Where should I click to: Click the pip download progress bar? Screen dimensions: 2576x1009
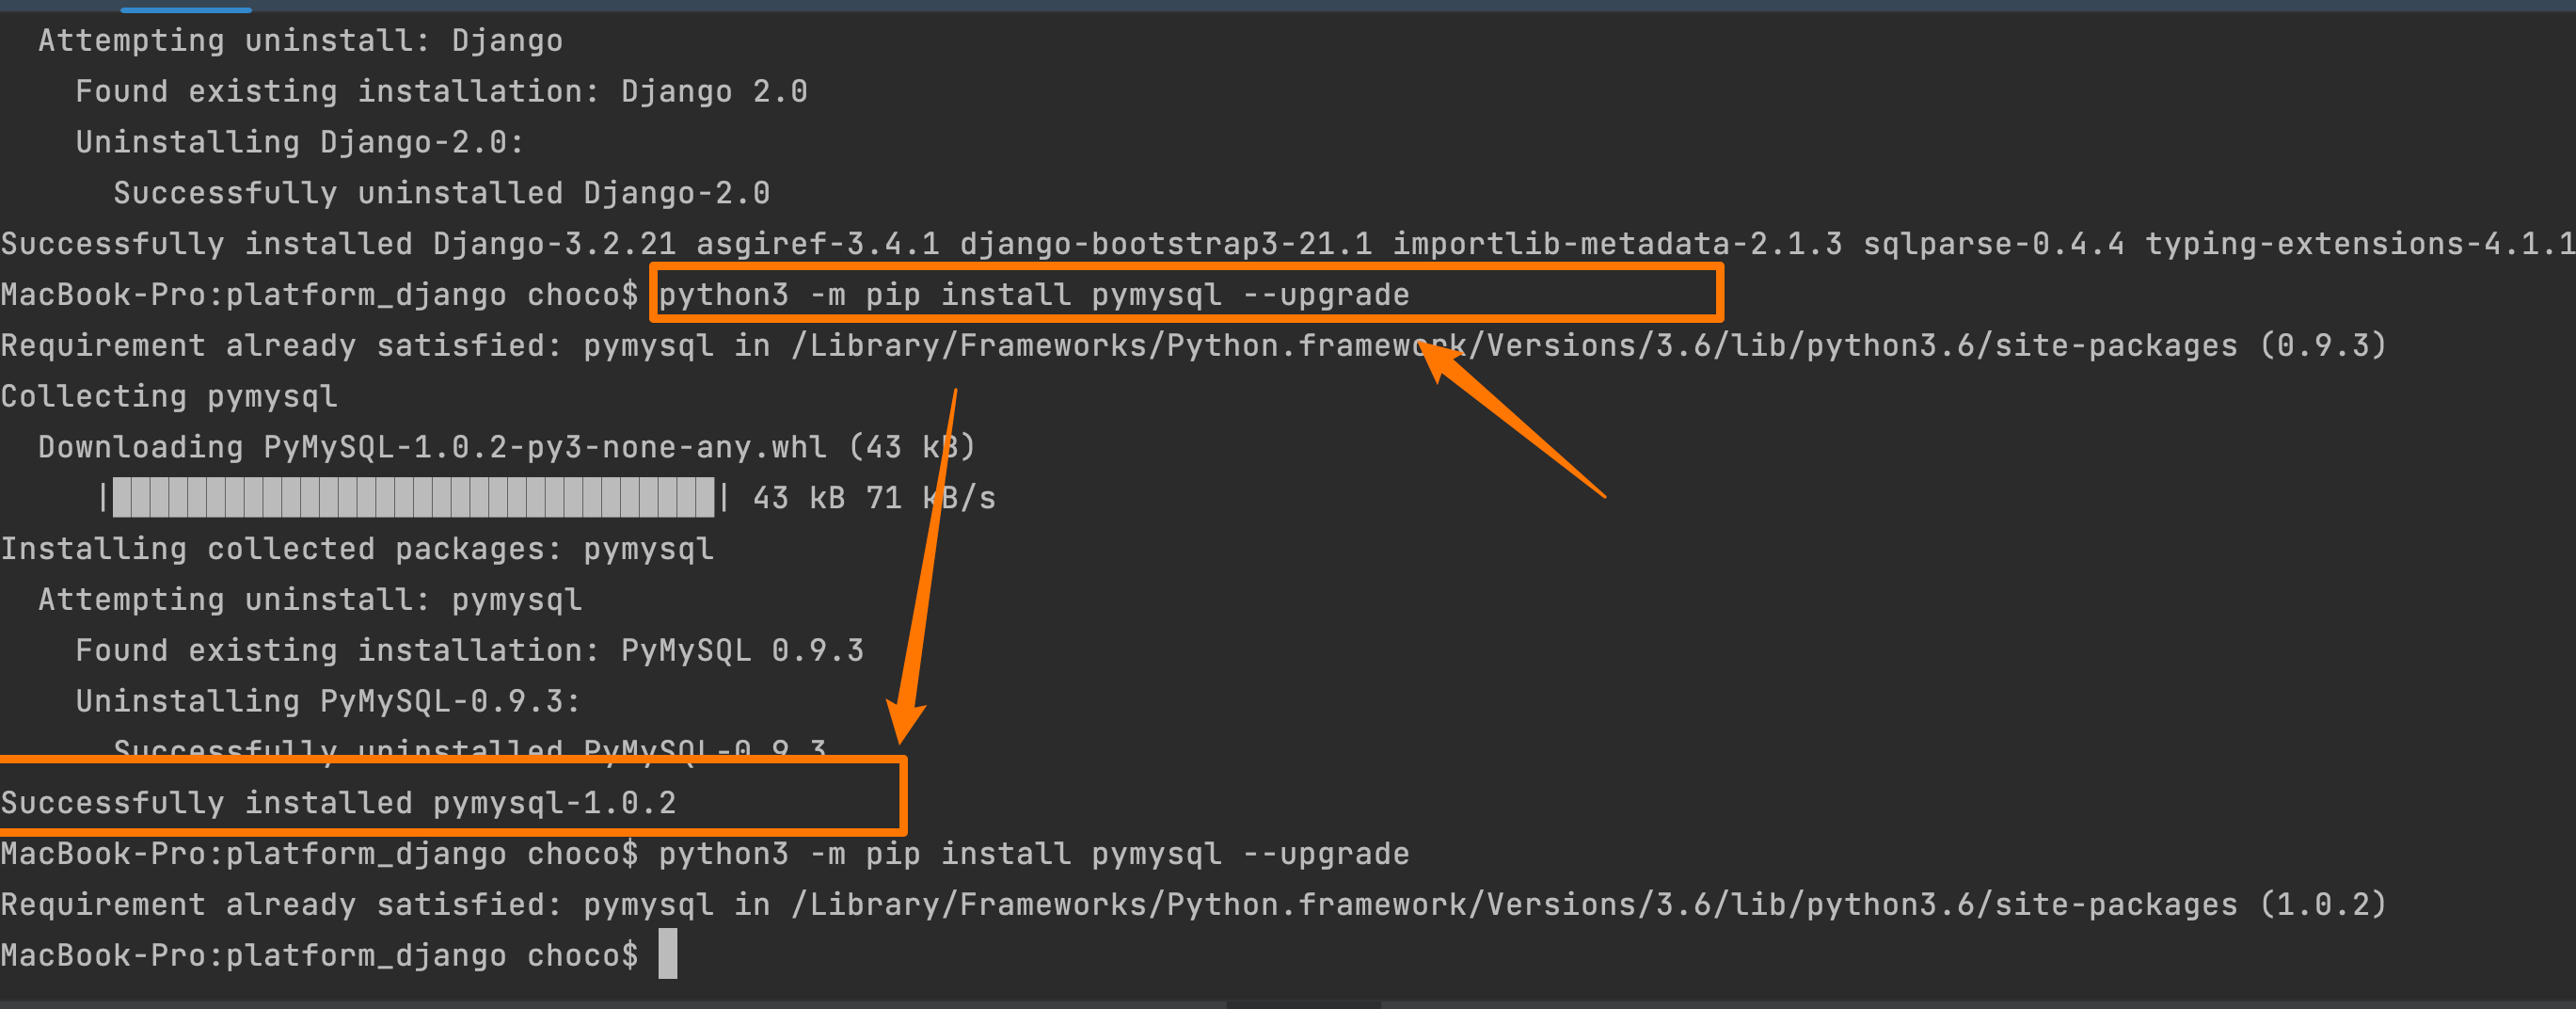click(x=414, y=497)
